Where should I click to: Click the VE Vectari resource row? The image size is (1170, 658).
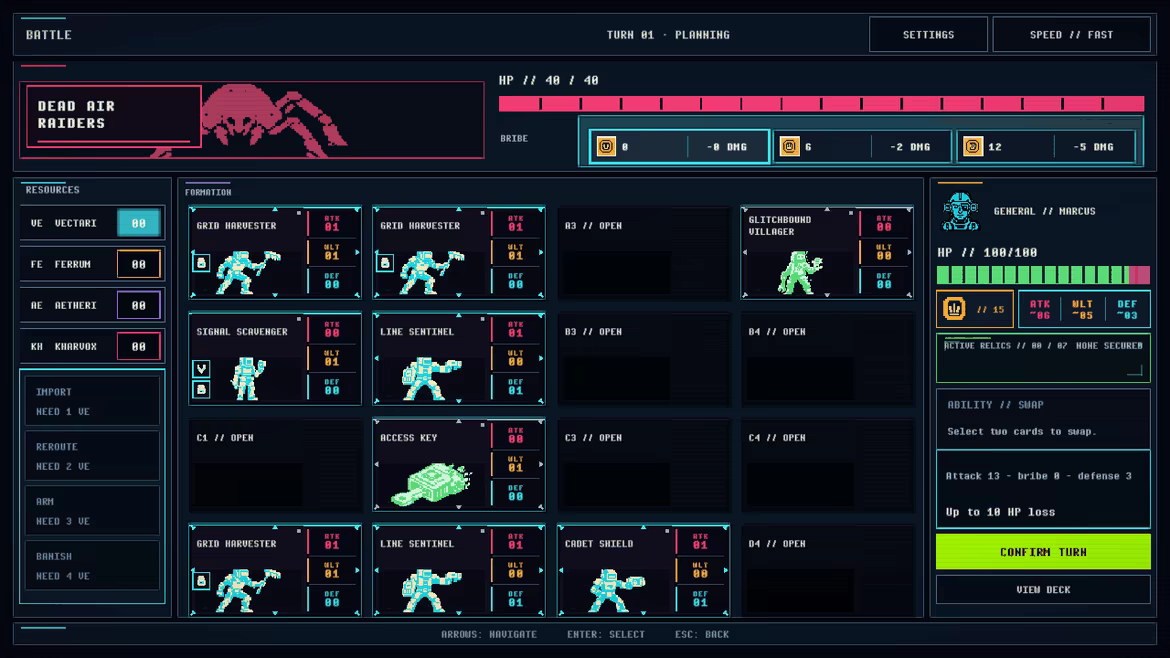[x=93, y=223]
